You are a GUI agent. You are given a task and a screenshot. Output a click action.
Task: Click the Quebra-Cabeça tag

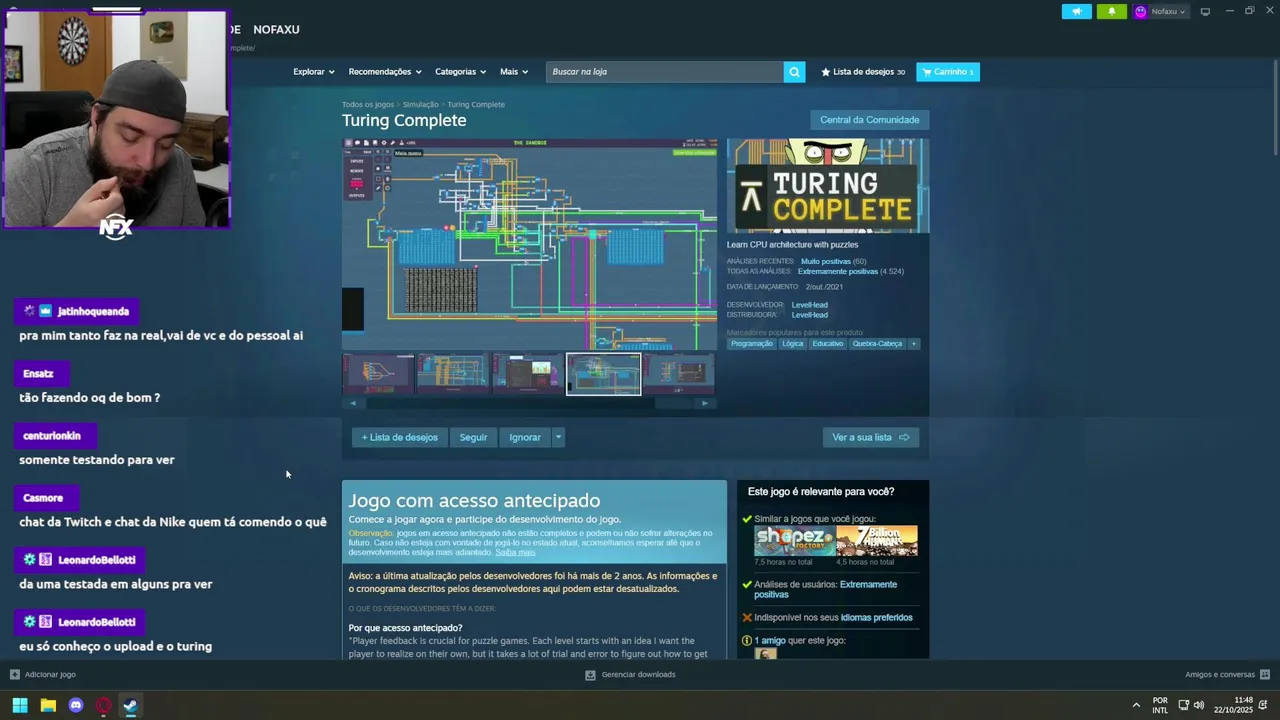click(877, 344)
